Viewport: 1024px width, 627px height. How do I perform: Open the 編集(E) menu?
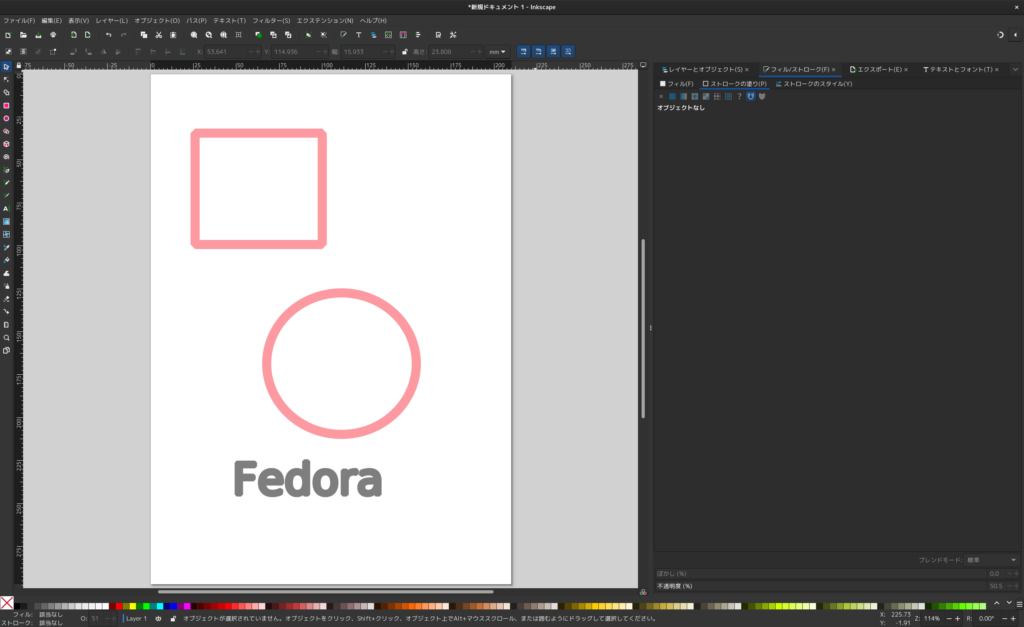52,21
